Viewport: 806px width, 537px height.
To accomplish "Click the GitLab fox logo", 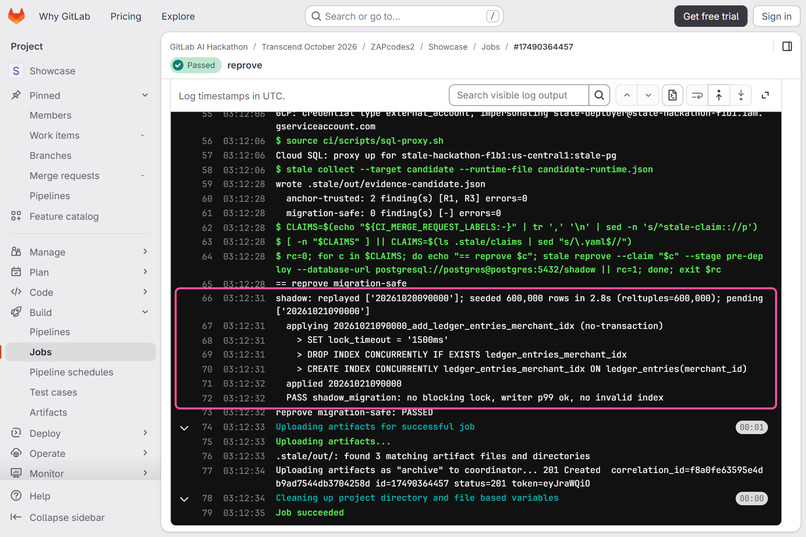I will [16, 16].
